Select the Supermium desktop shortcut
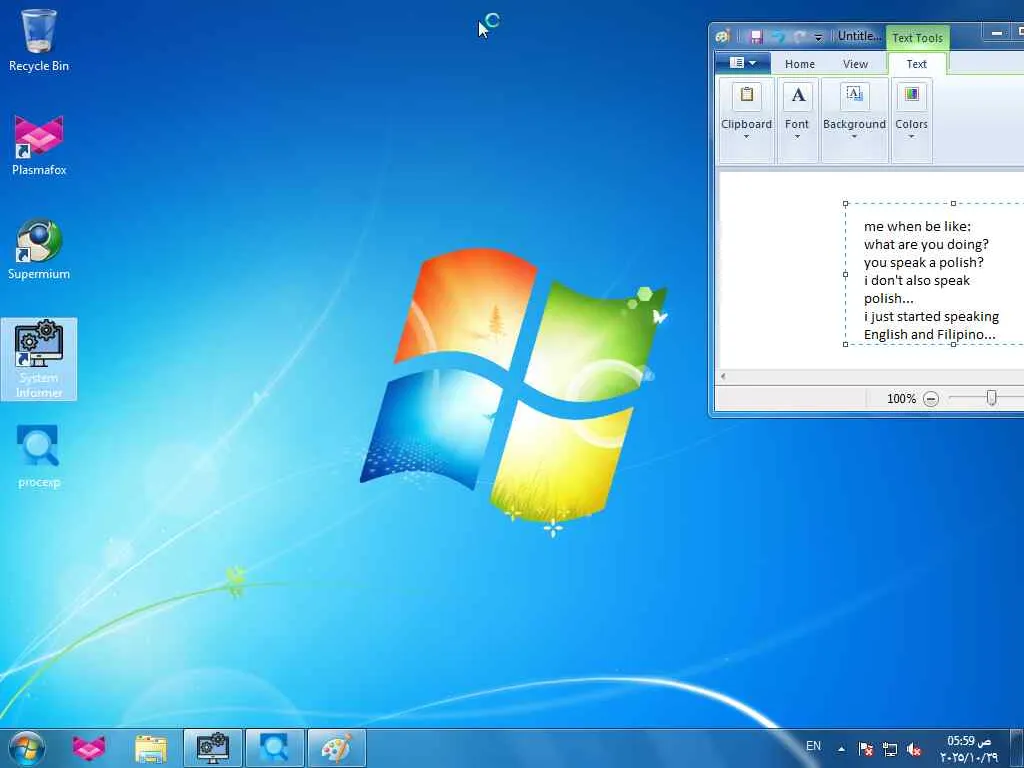Screen dimensions: 1024x768 (39, 249)
